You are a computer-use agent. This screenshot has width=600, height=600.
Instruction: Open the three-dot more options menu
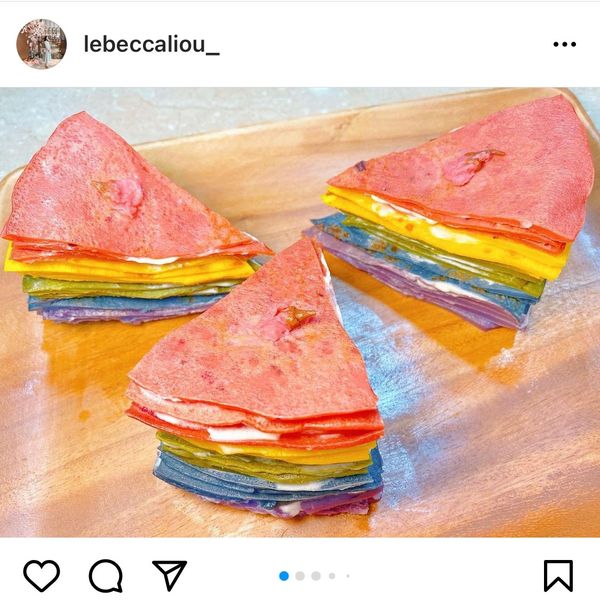[x=564, y=44]
